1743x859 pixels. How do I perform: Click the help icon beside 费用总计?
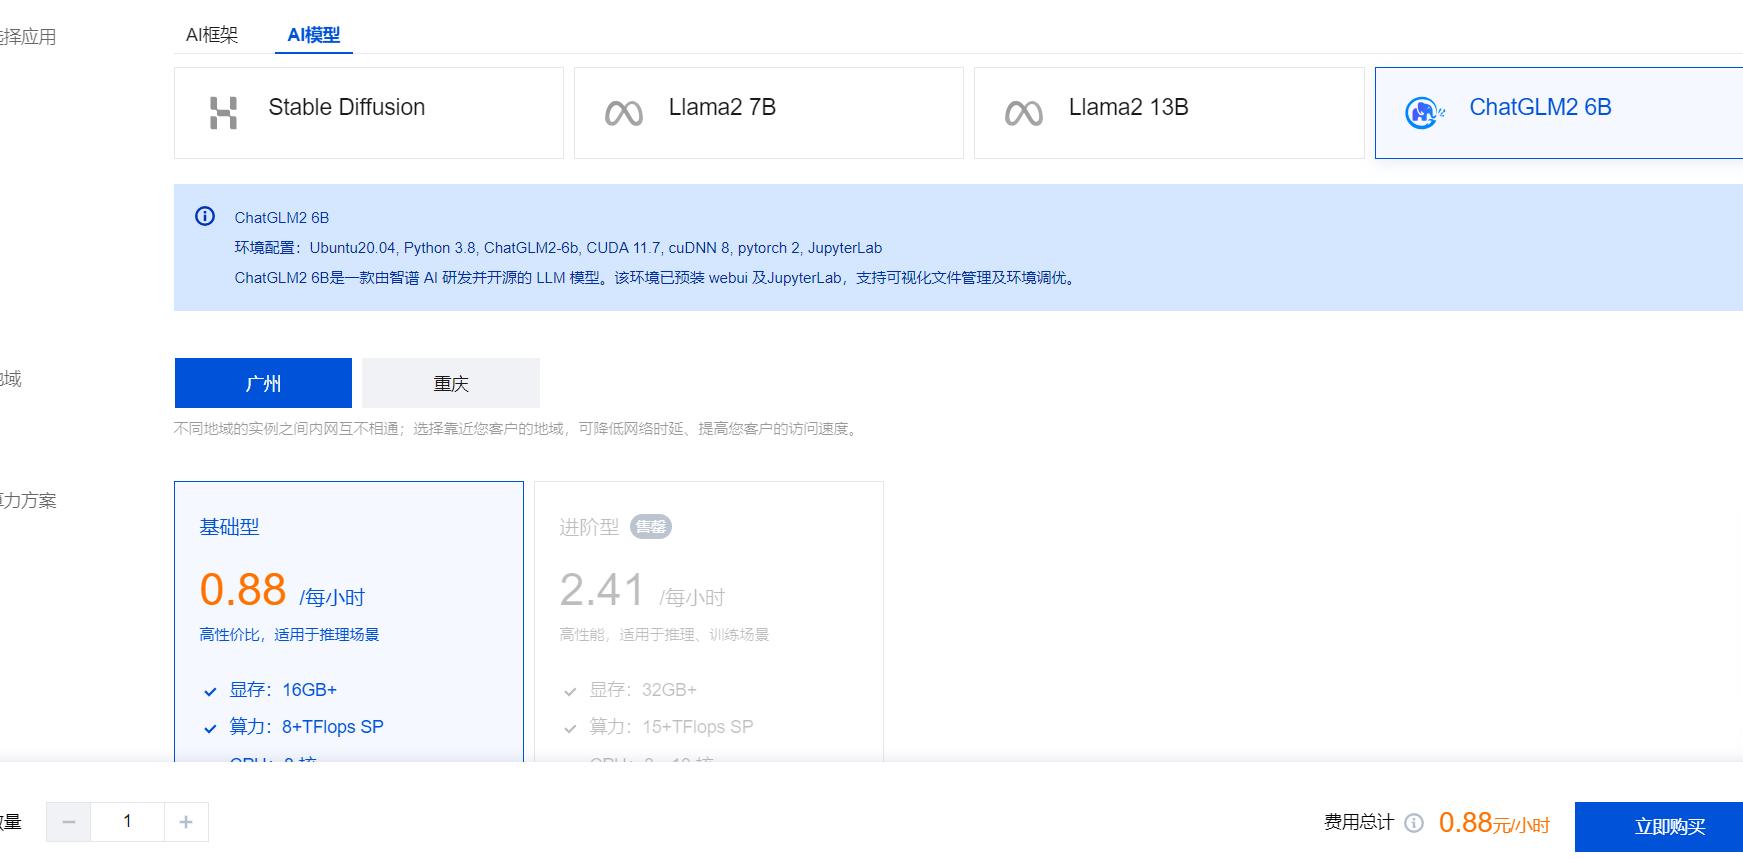tap(1414, 823)
